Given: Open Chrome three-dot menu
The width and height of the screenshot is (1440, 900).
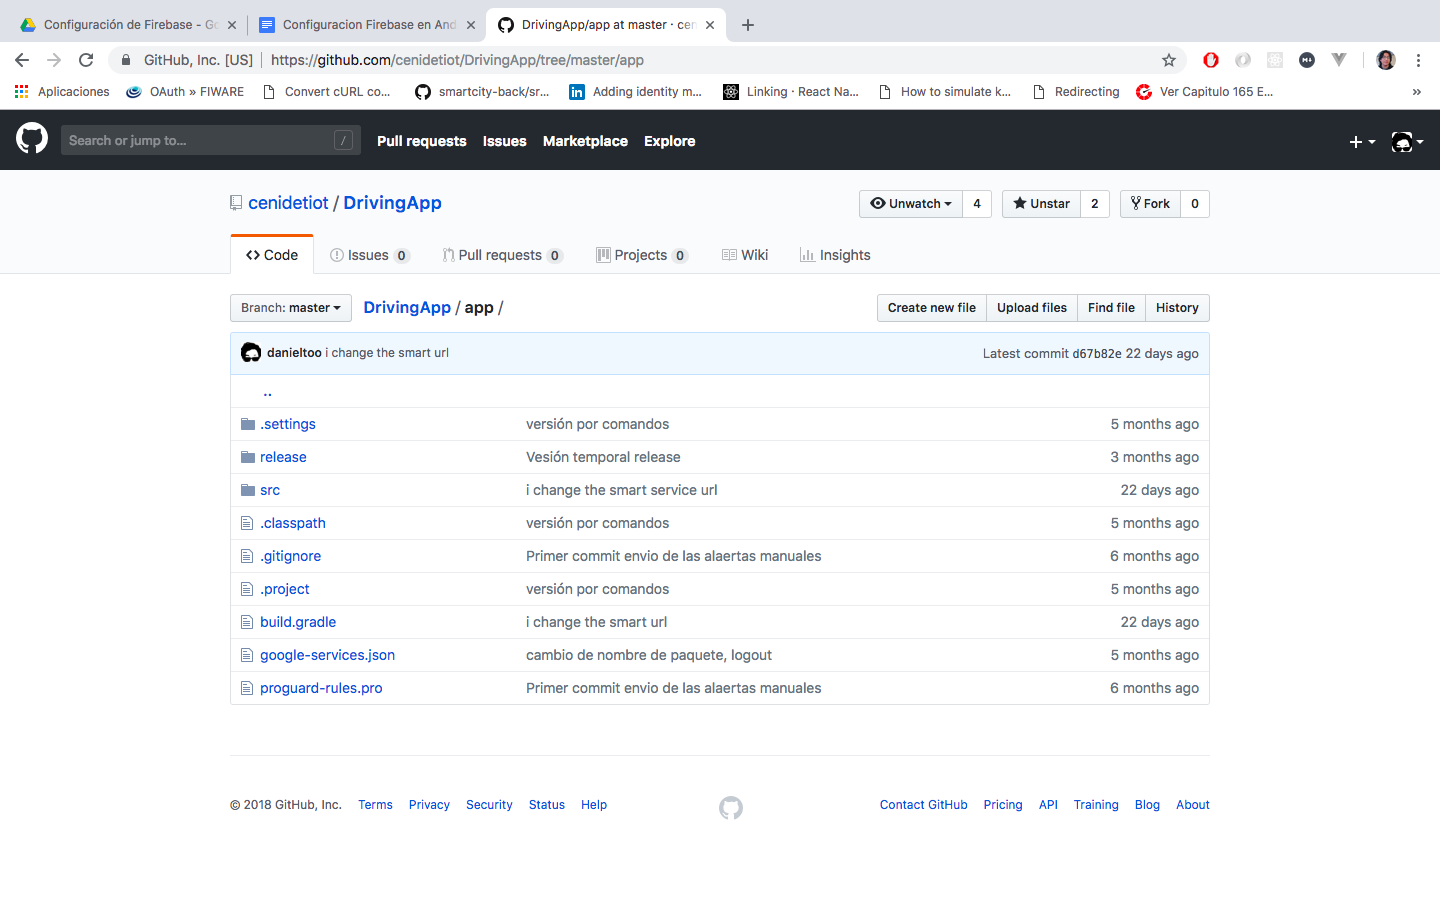Looking at the screenshot, I should [x=1418, y=60].
